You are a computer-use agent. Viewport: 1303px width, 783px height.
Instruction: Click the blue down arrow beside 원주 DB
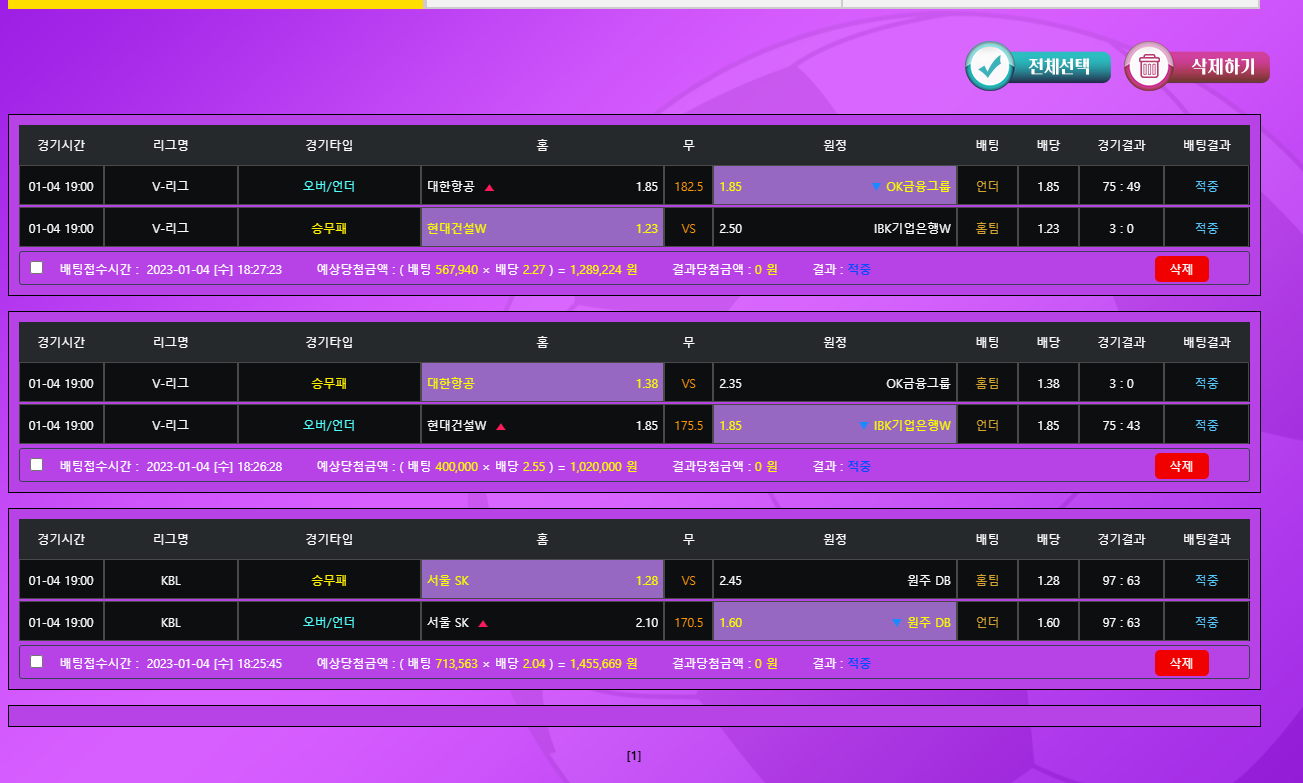coord(897,623)
